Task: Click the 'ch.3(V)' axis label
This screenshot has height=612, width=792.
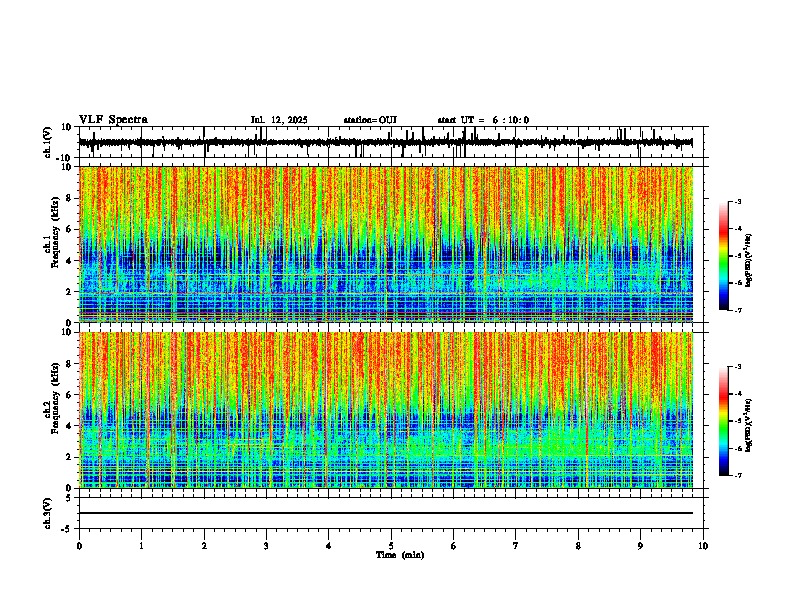Action: pyautogui.click(x=47, y=513)
